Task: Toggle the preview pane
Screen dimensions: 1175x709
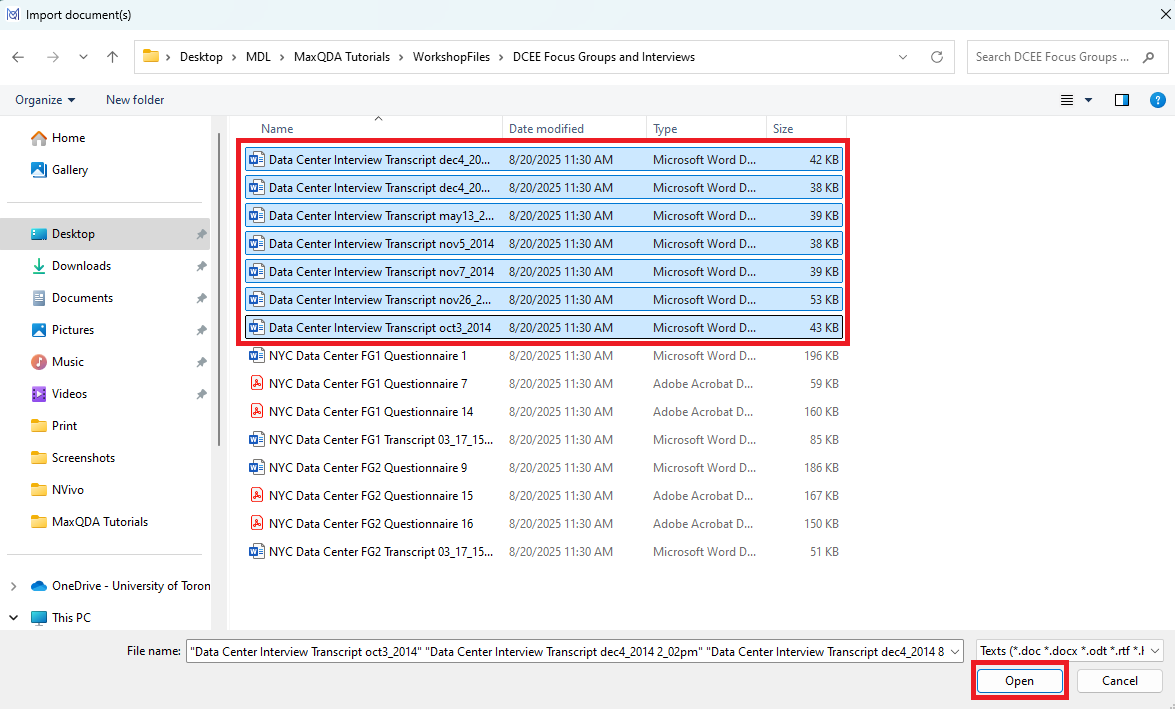Action: [1122, 100]
